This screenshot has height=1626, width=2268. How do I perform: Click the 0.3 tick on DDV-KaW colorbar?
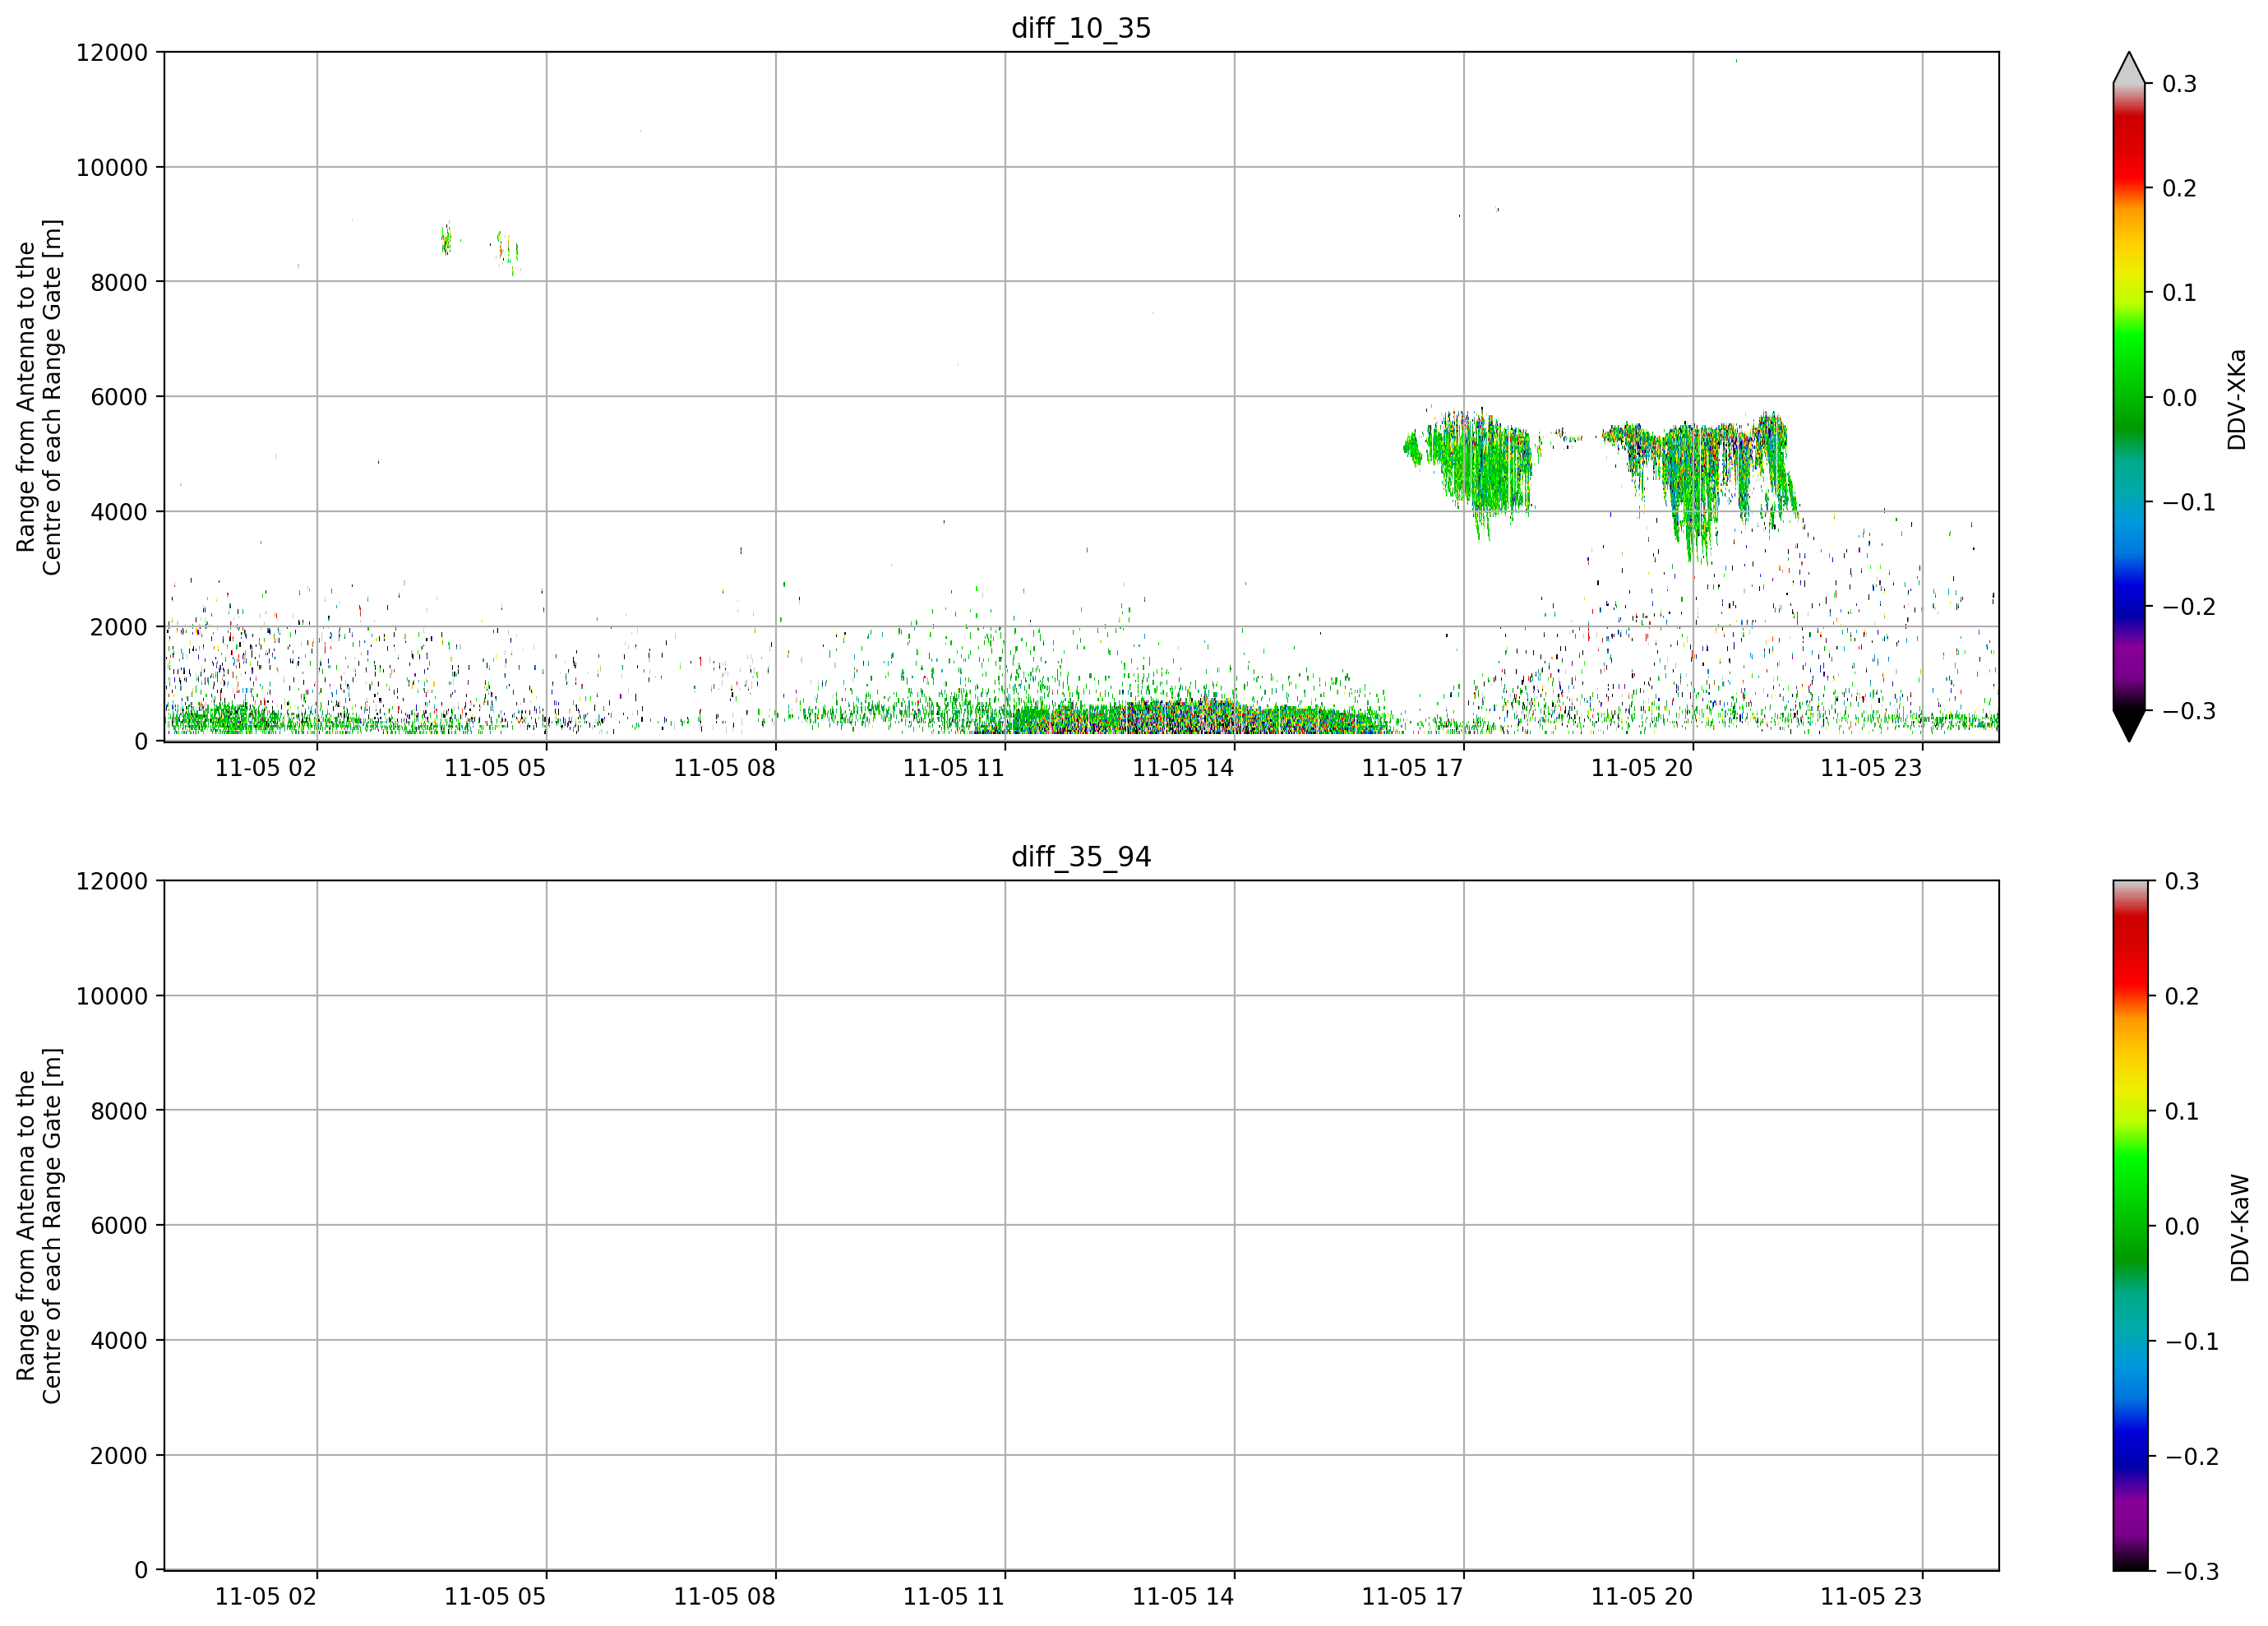coord(2181,881)
